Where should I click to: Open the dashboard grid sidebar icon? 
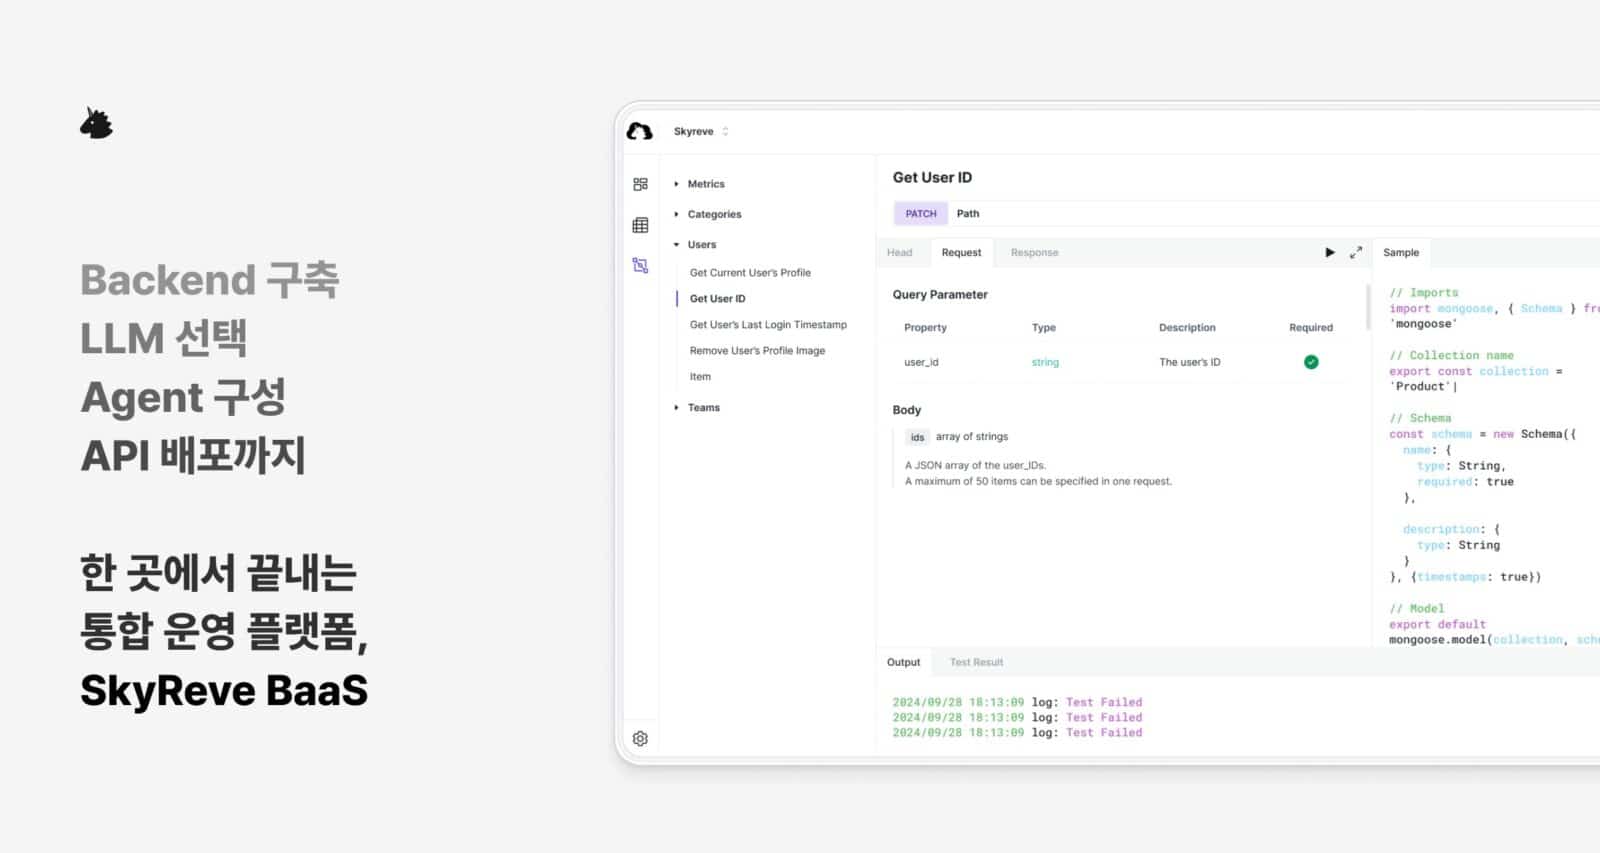pyautogui.click(x=640, y=184)
